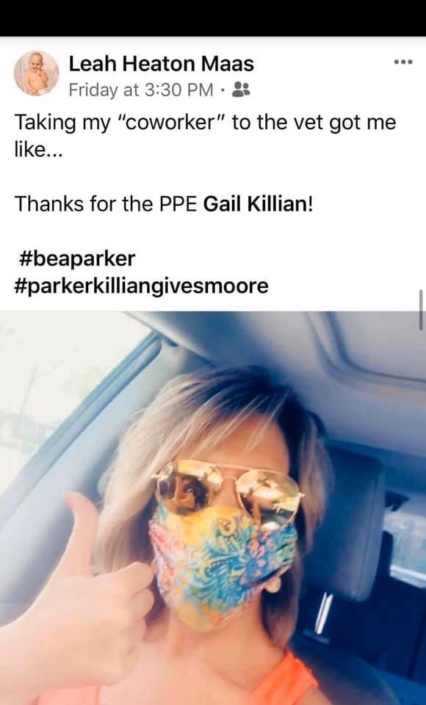Tap the black bar above the post

pyautogui.click(x=213, y=18)
